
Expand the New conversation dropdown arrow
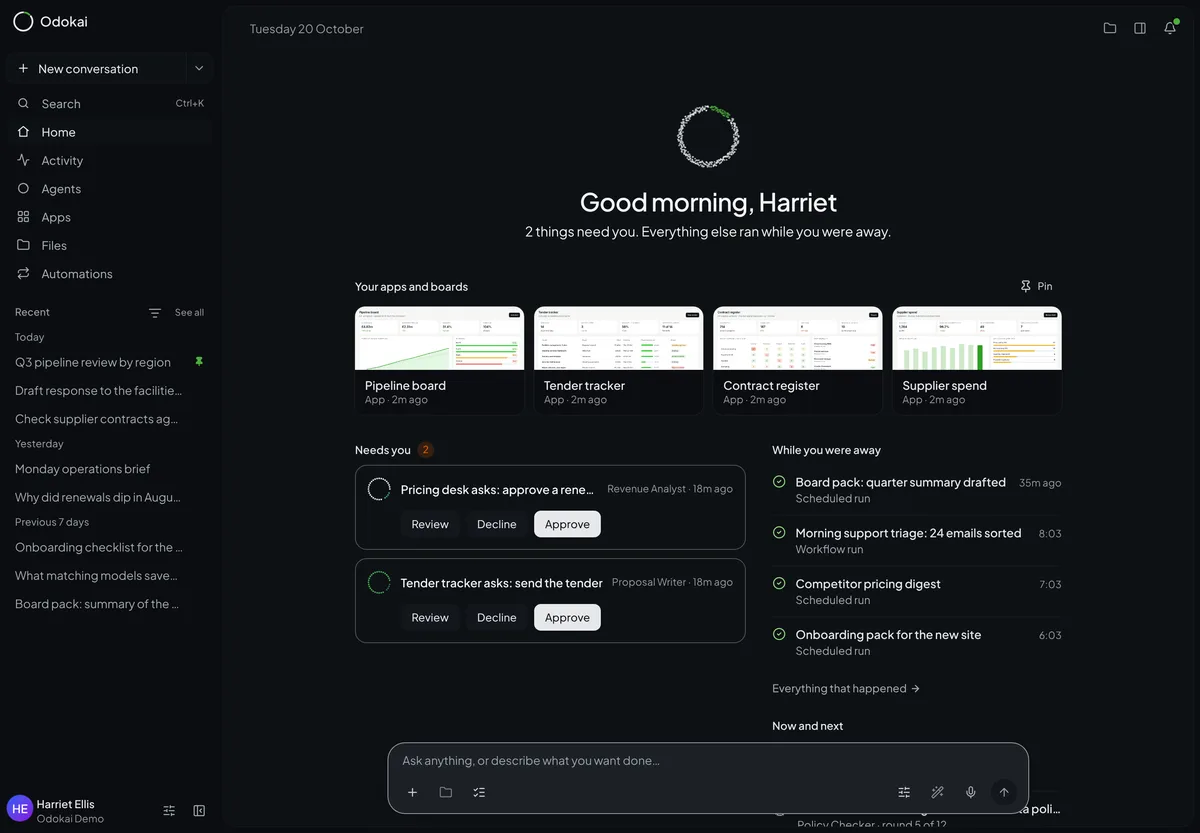point(199,69)
